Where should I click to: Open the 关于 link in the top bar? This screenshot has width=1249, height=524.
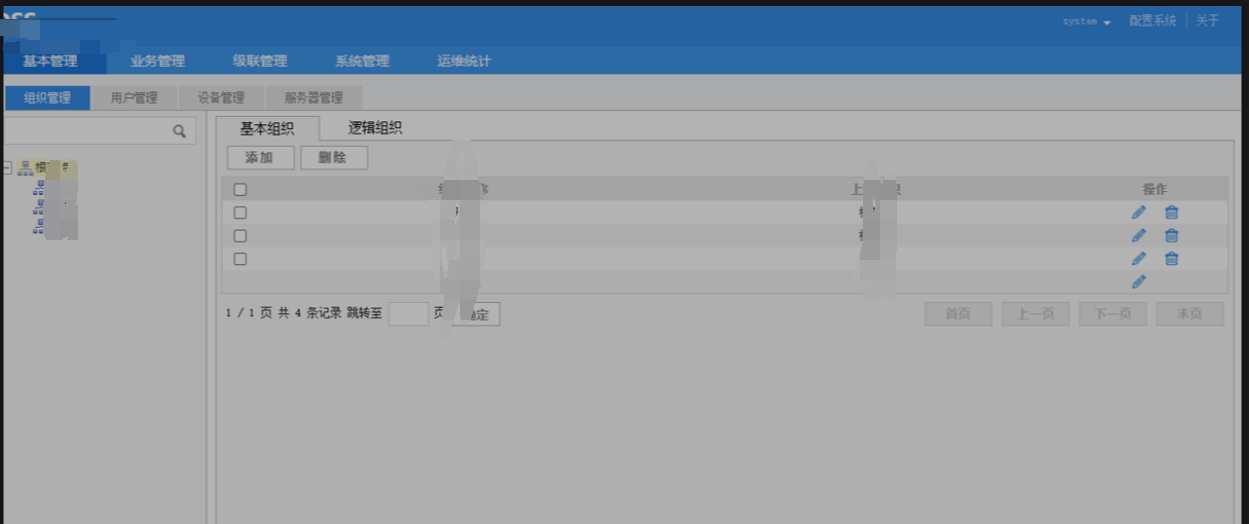(1208, 21)
